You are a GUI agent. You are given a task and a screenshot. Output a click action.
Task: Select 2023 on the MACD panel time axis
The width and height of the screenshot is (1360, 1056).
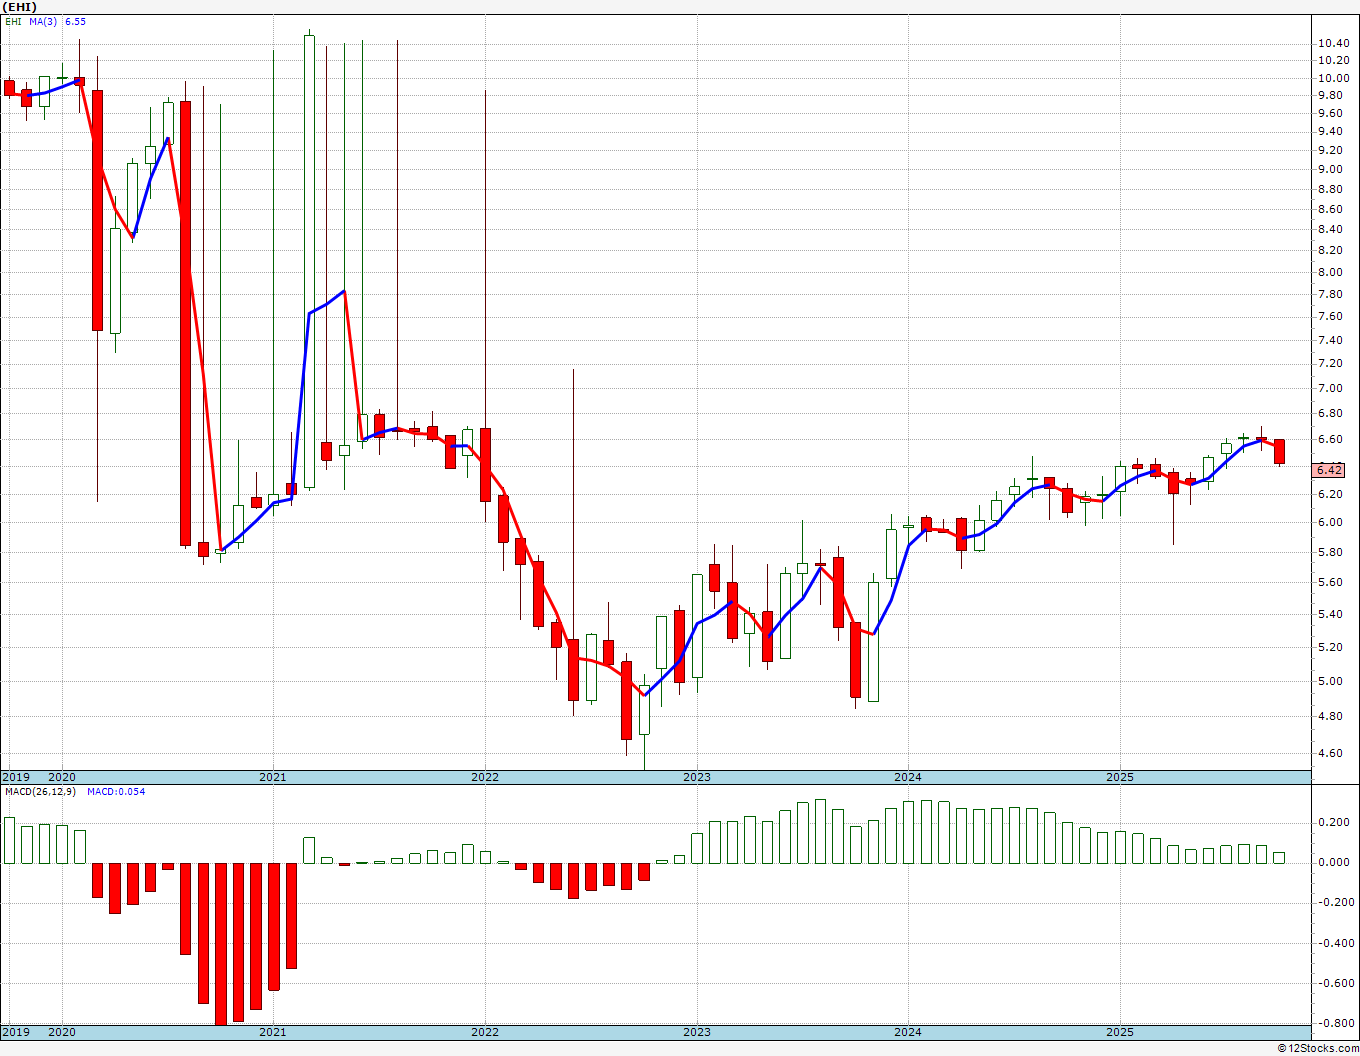click(x=697, y=1032)
